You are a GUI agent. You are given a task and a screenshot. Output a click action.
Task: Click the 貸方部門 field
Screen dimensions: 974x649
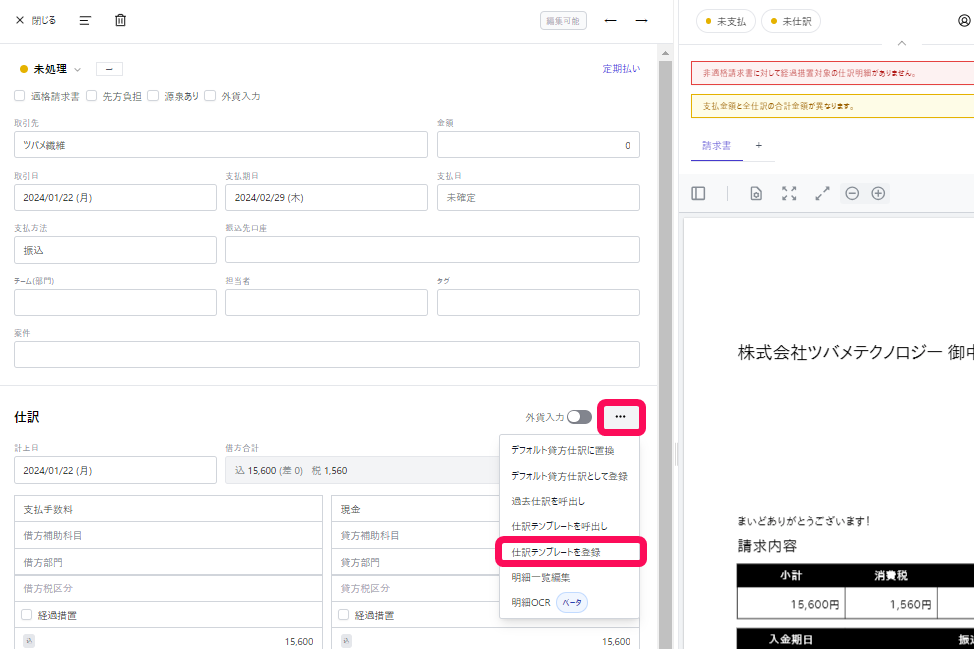point(415,562)
